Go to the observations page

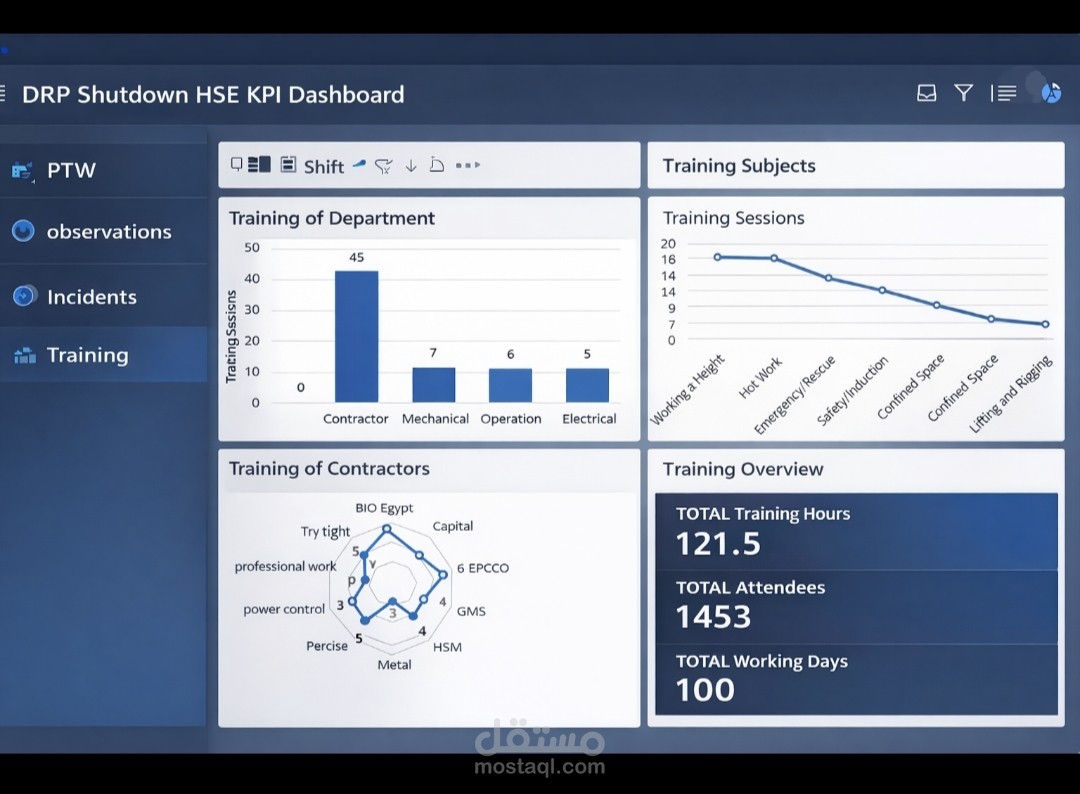coord(103,231)
